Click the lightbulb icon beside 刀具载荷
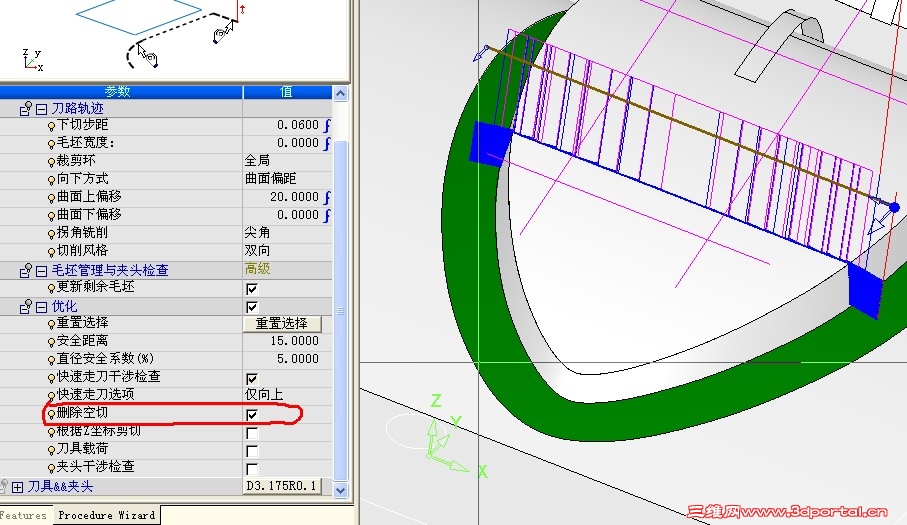 (x=51, y=450)
